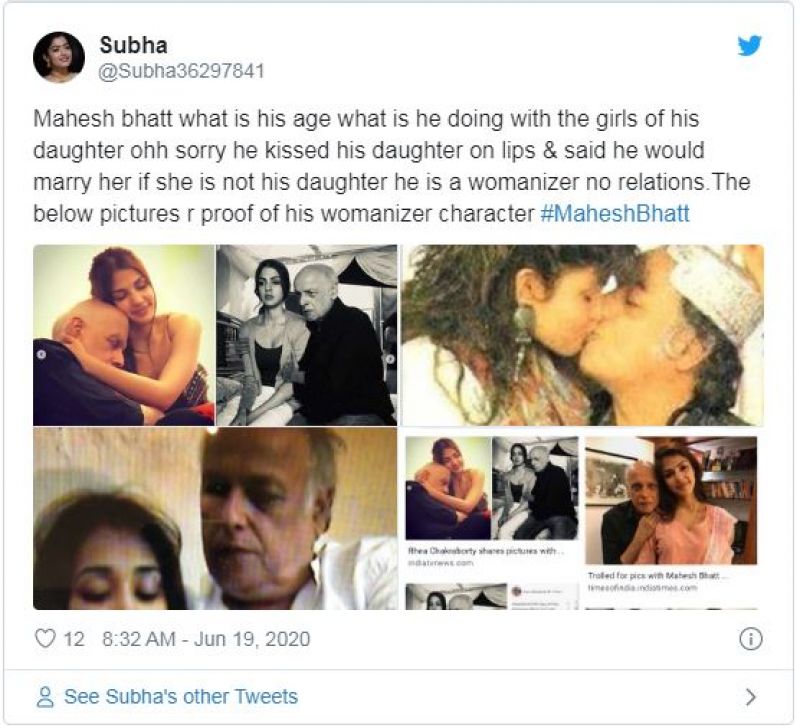Click the right carousel arrow on black-and-white photo
Viewport: 800px width, 728px height.
coord(390,357)
